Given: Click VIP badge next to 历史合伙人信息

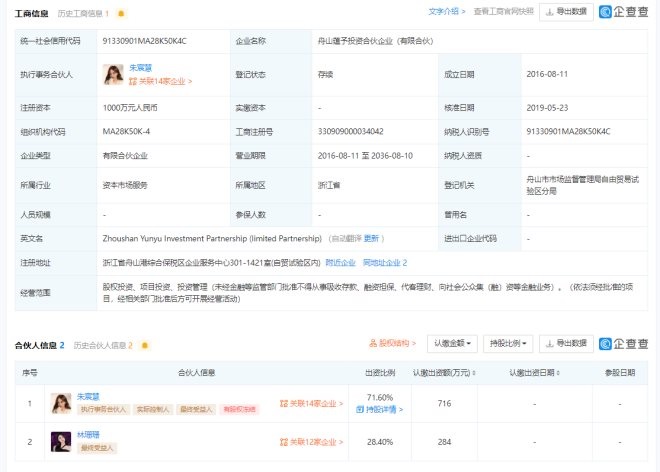Looking at the screenshot, I should pos(144,344).
